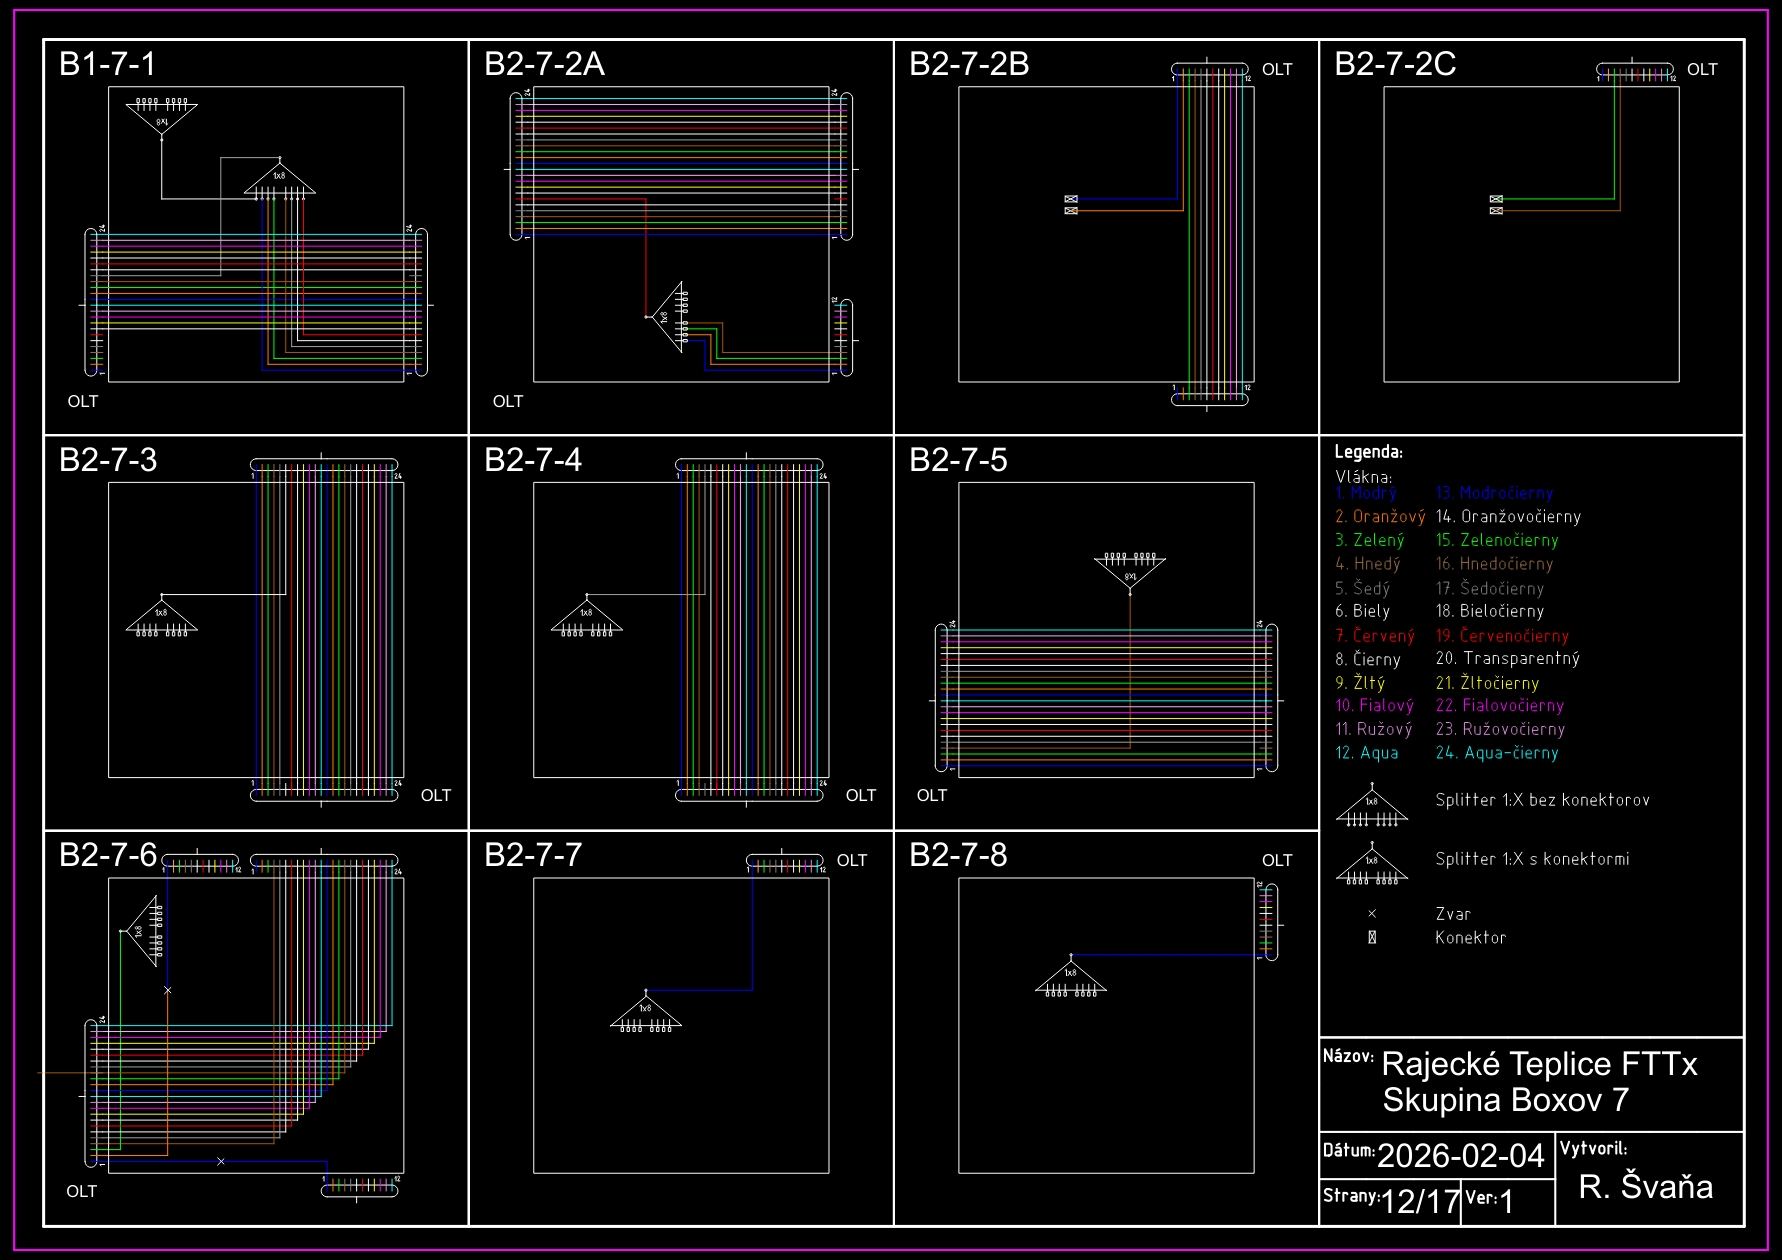Click the legend icon for splitter s konektormi
Viewport: 1782px width, 1260px height.
1372,865
